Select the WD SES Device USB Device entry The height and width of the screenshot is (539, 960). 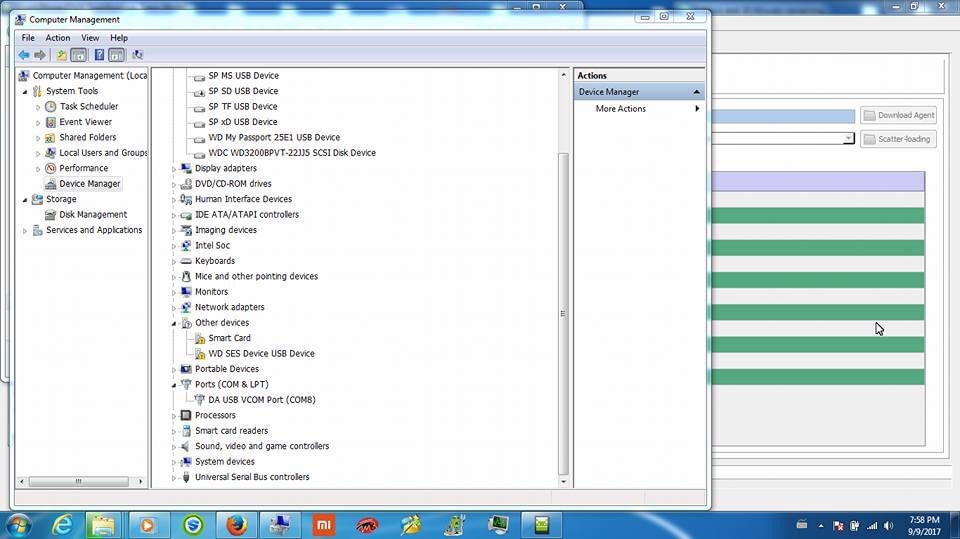tap(261, 353)
